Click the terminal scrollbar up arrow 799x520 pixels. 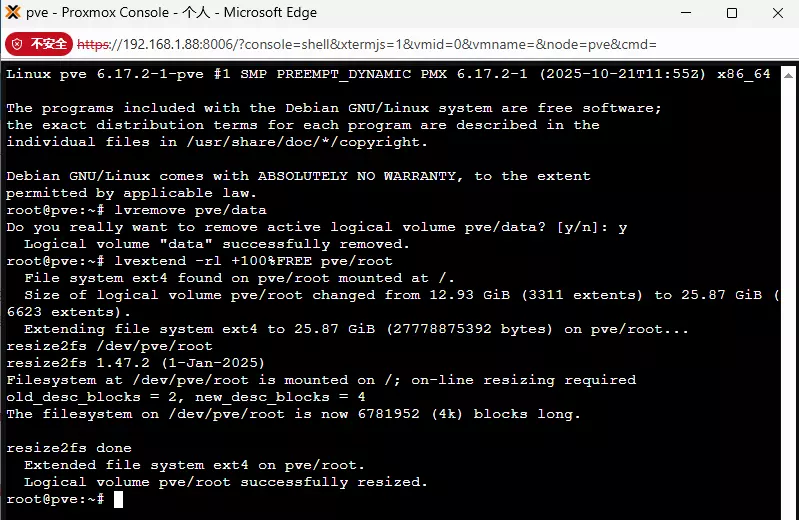click(x=788, y=75)
